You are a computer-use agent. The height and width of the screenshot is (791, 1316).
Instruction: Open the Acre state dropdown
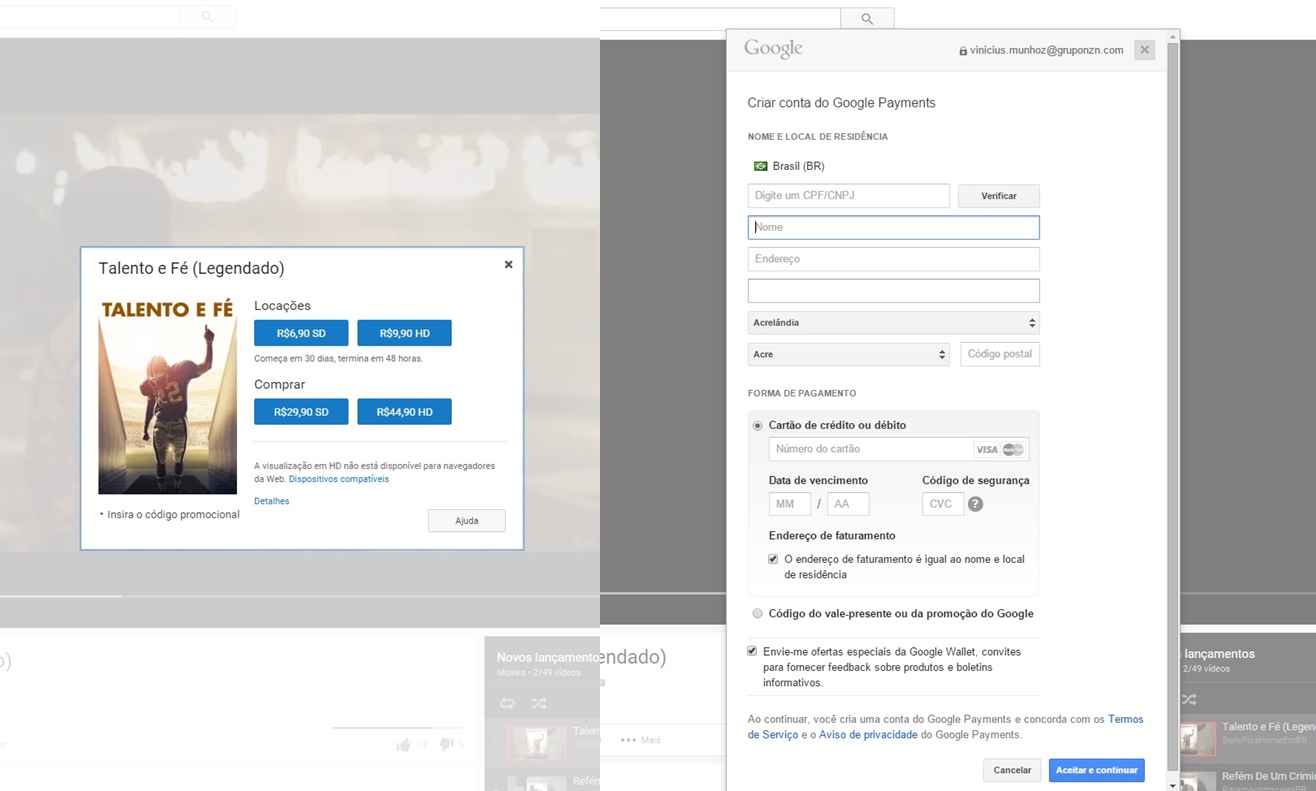coord(848,354)
